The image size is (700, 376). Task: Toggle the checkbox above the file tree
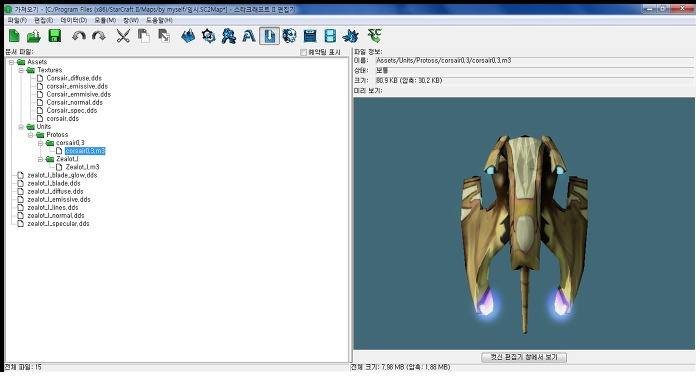pos(304,52)
